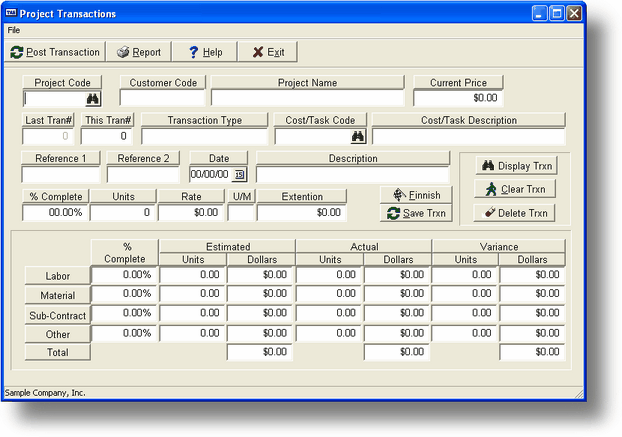Screen dimensions: 622x437
Task: Click the transaction Description input field
Action: [353, 174]
